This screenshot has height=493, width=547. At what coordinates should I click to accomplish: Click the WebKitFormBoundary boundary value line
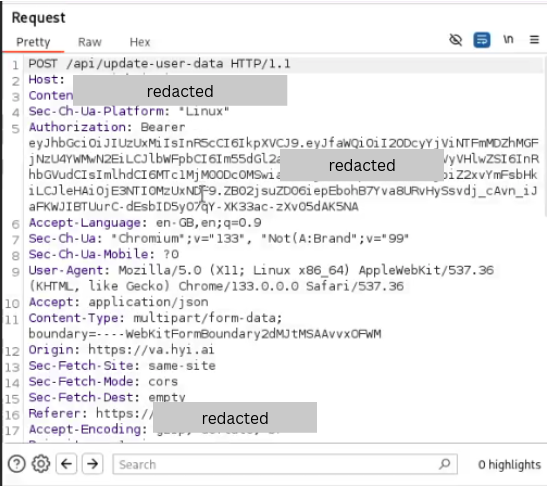coord(204,334)
